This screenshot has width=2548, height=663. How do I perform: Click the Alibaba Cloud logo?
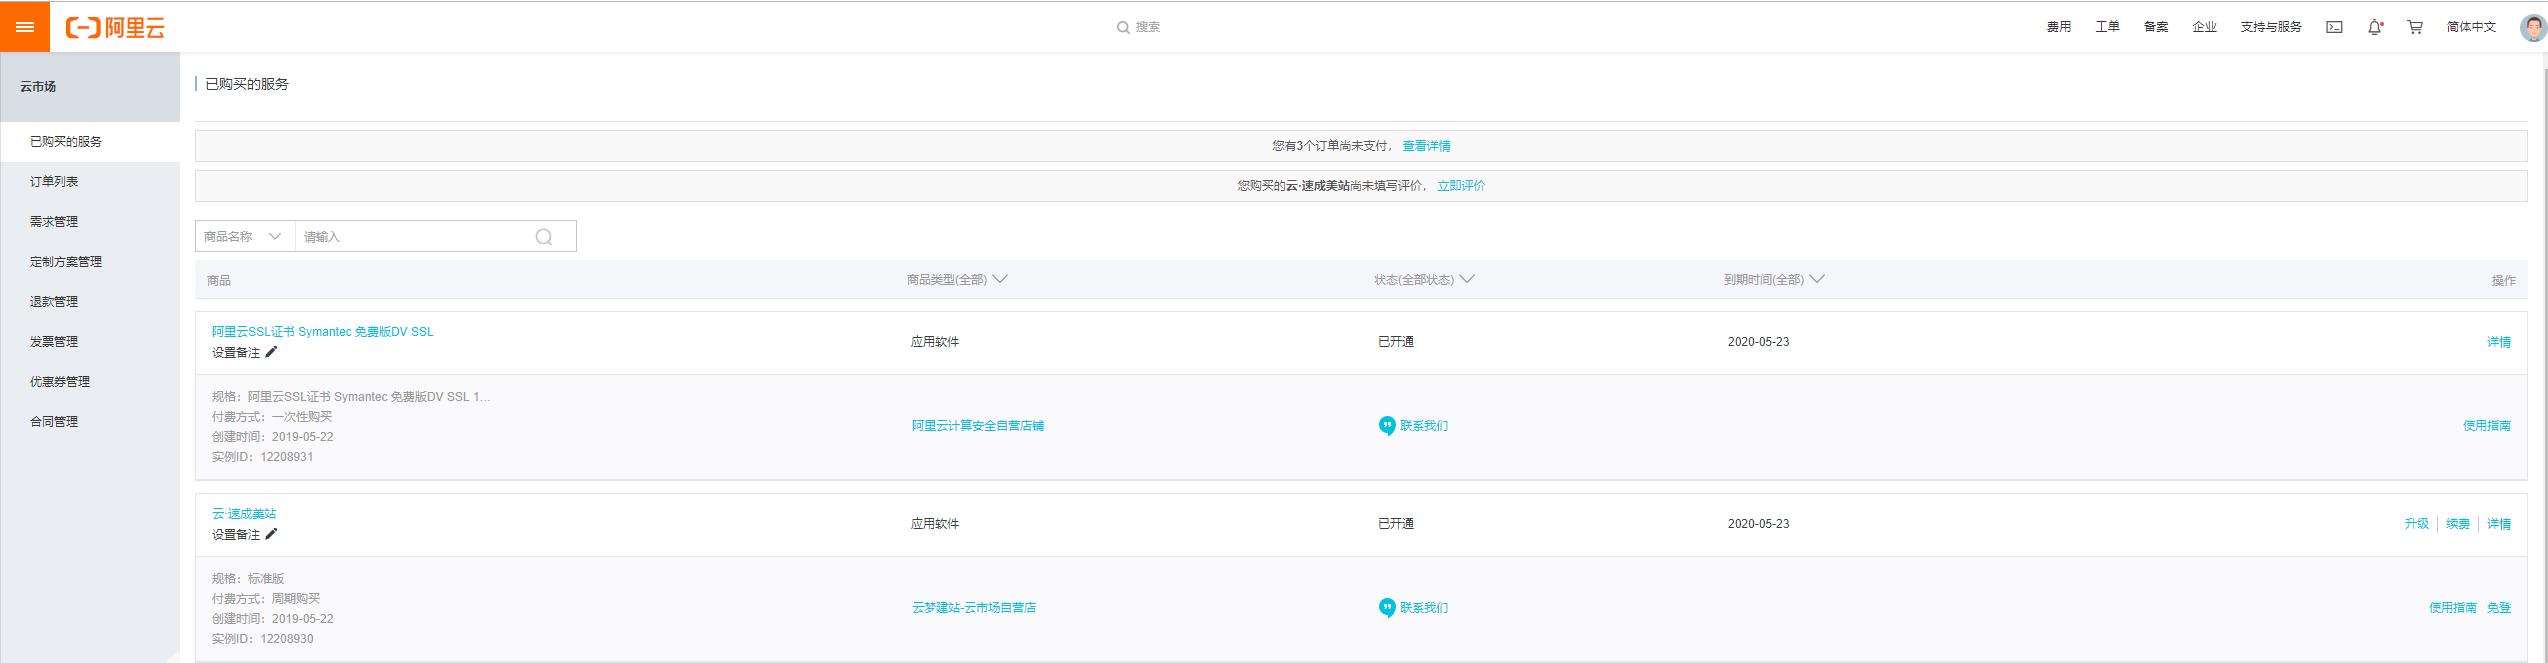click(115, 28)
